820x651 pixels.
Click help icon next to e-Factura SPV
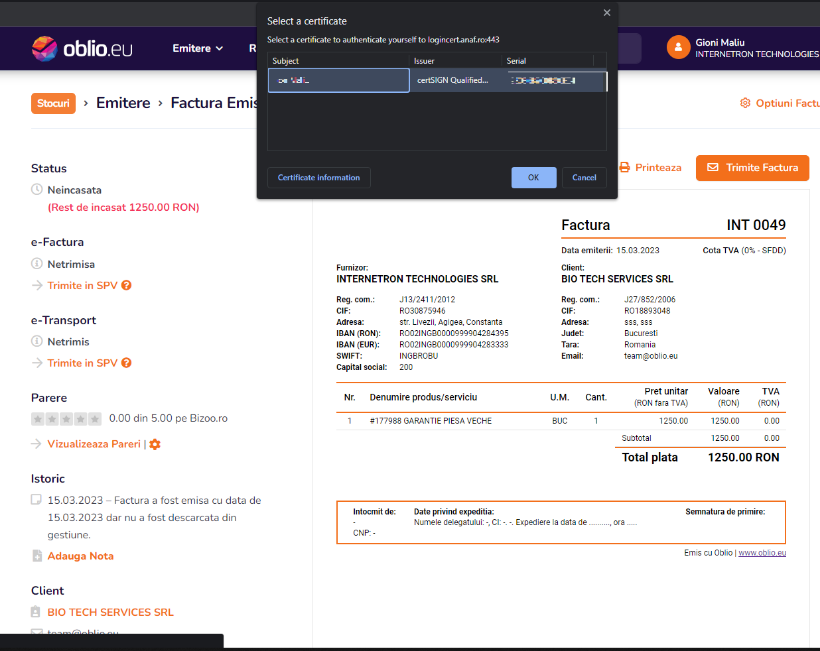click(126, 285)
